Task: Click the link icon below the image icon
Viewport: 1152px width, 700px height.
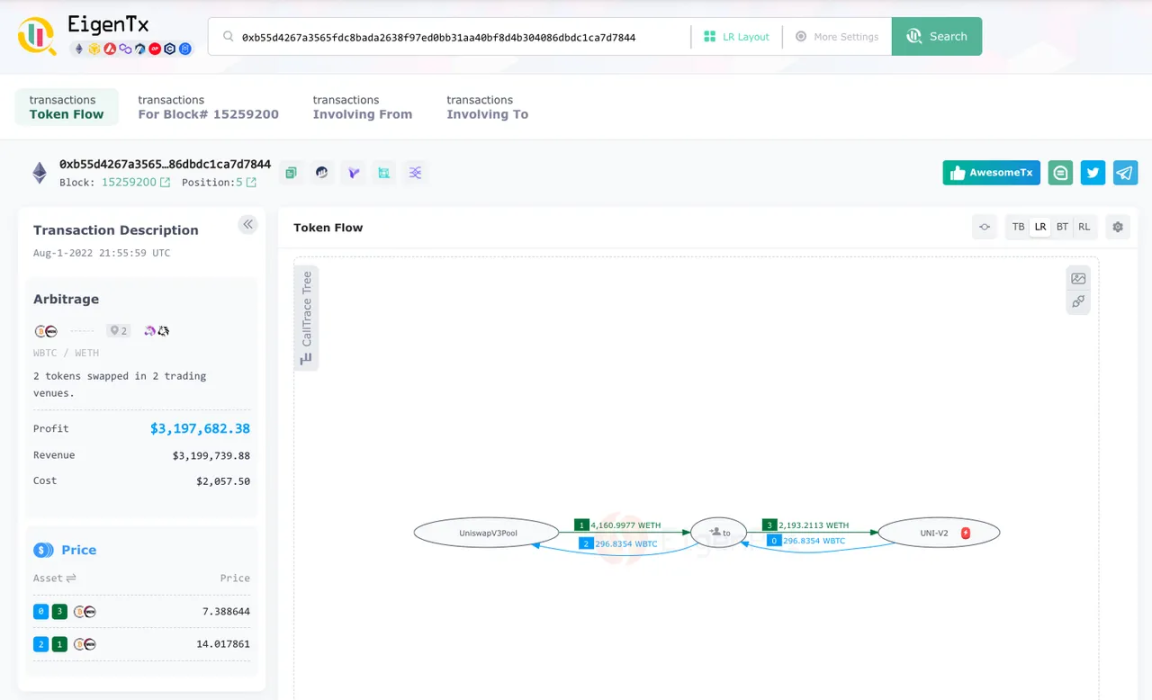Action: click(x=1078, y=302)
